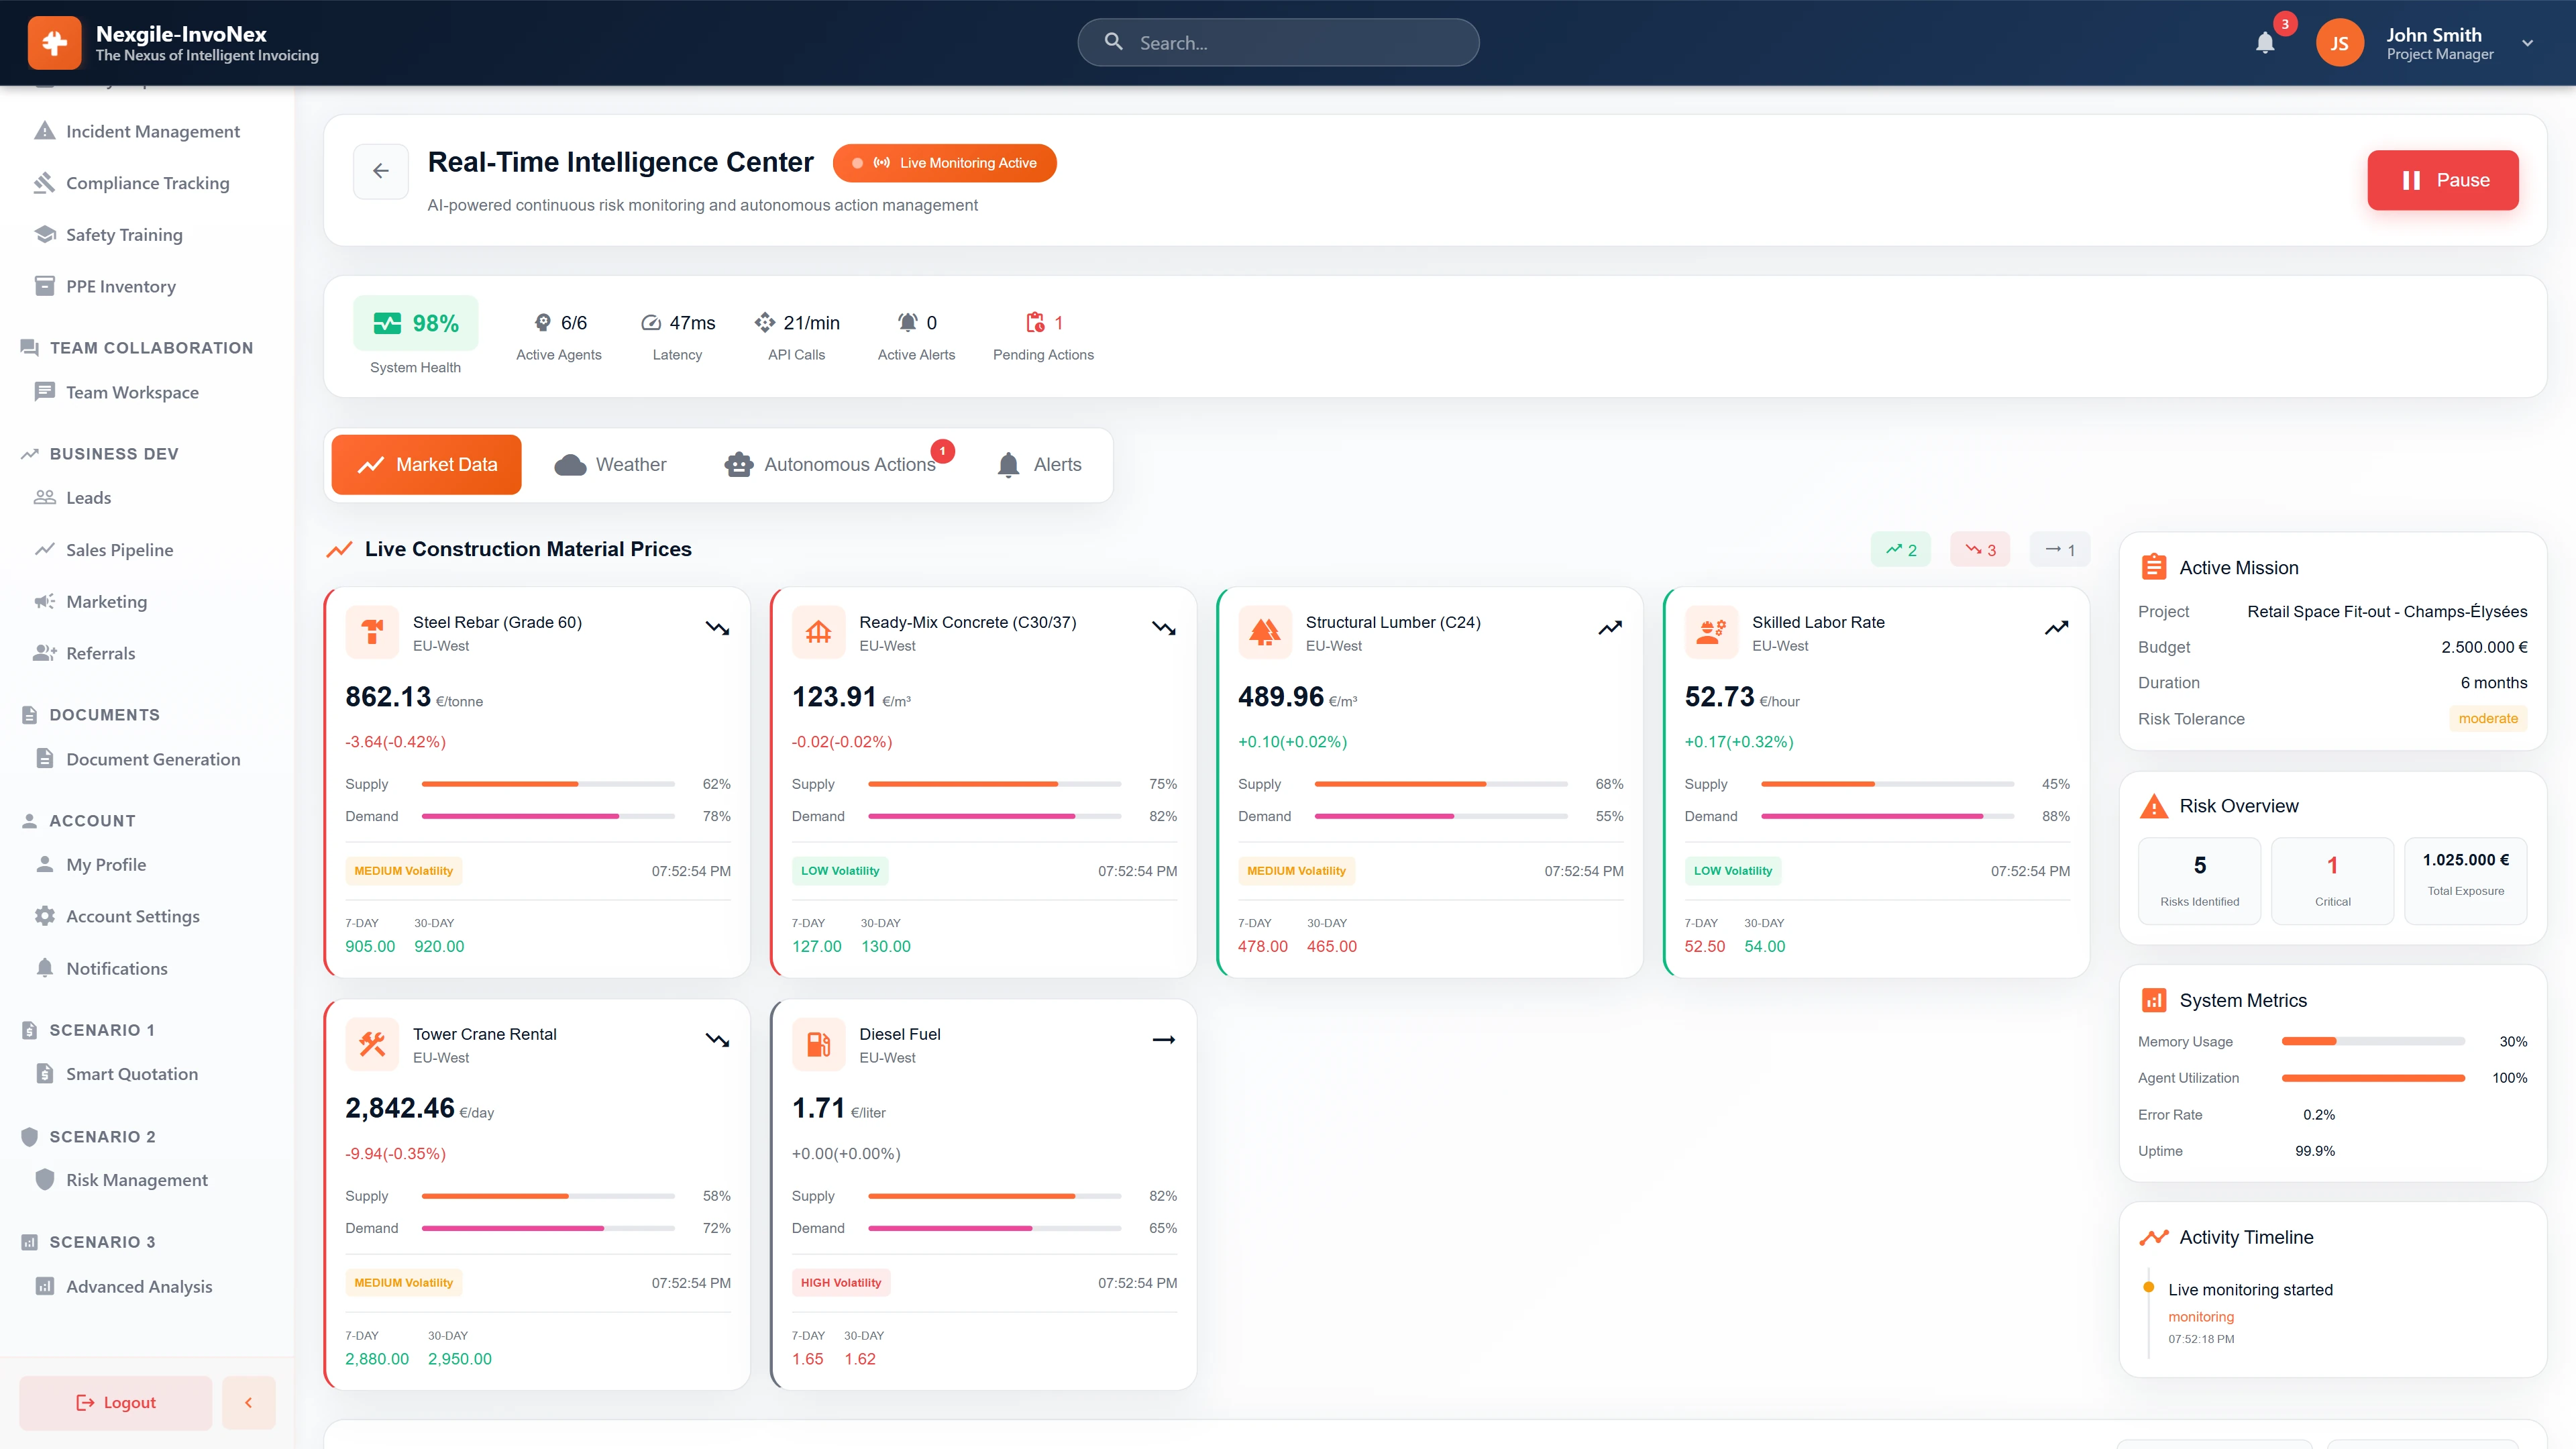Open the notifications bell icon in the header
This screenshot has height=1449, width=2576.
[x=2265, y=42]
